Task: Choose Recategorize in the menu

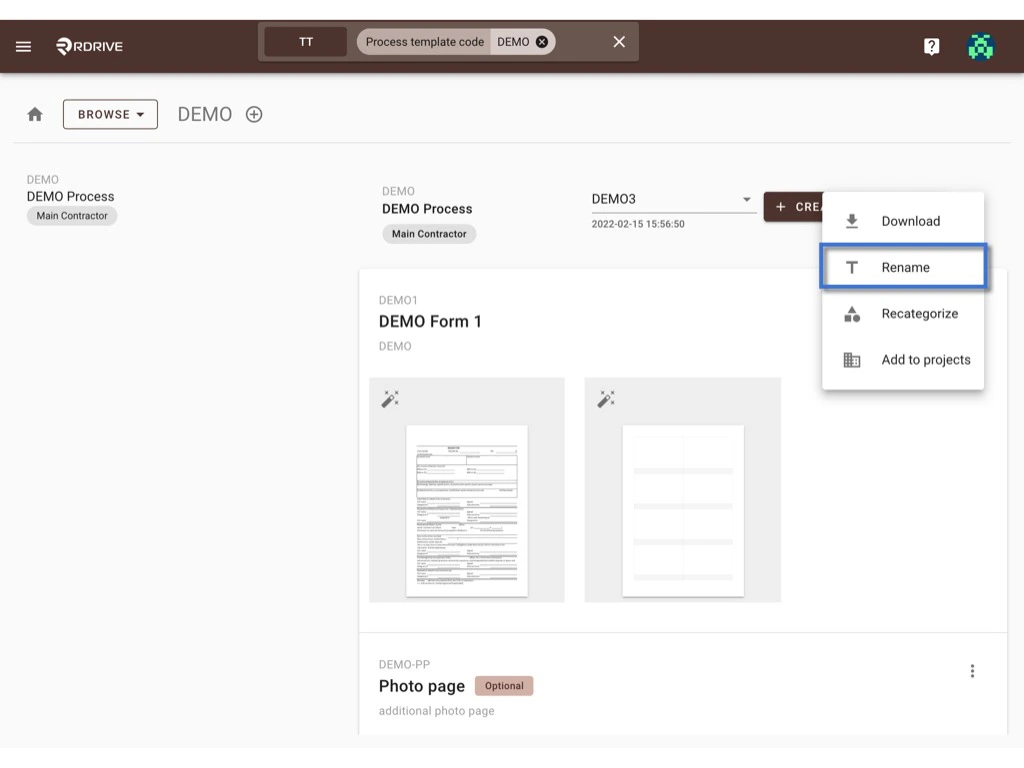Action: click(903, 313)
